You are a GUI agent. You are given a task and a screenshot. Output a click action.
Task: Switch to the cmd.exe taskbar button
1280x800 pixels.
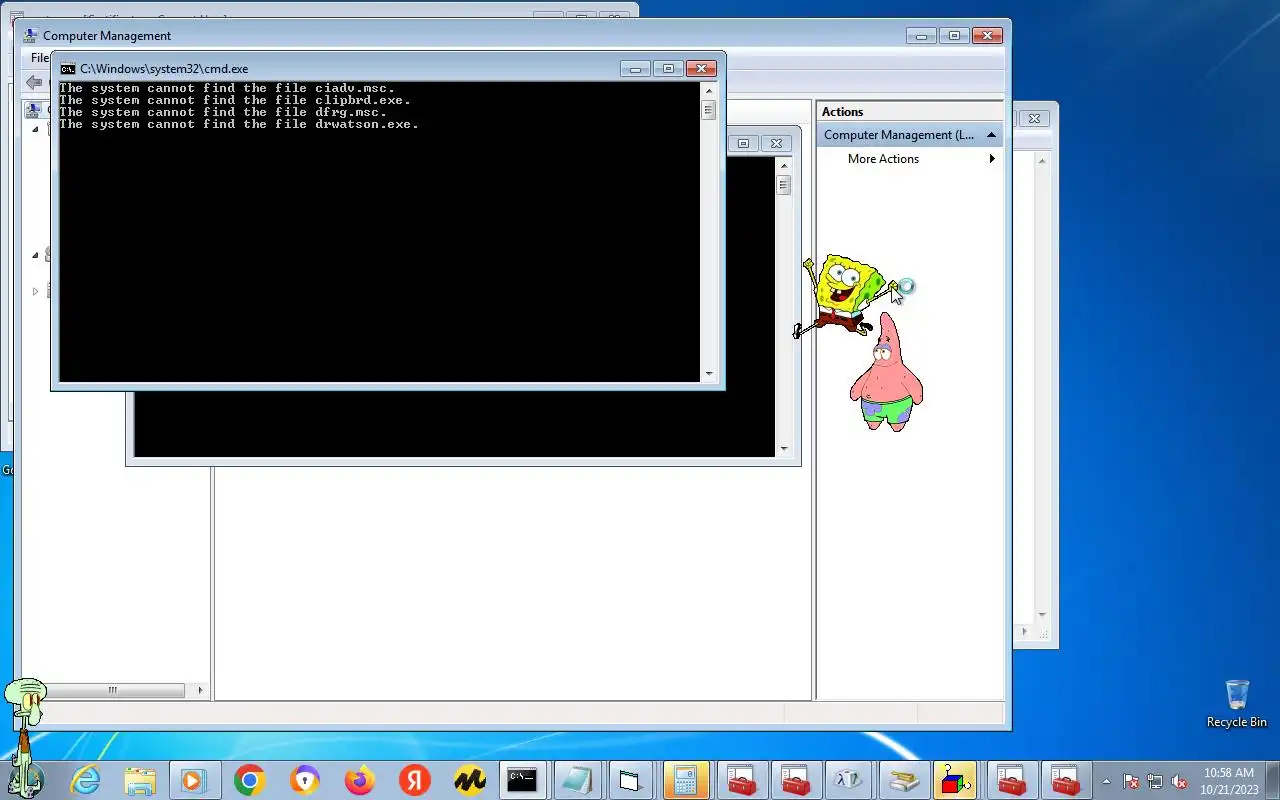[x=522, y=780]
